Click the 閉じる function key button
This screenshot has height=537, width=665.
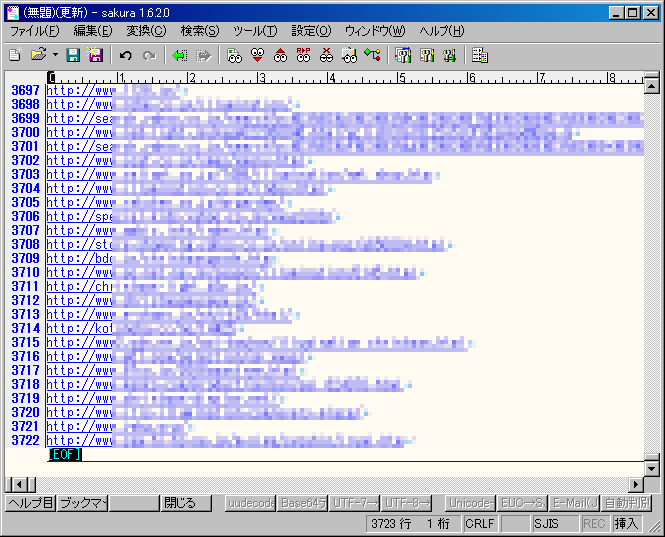click(186, 503)
